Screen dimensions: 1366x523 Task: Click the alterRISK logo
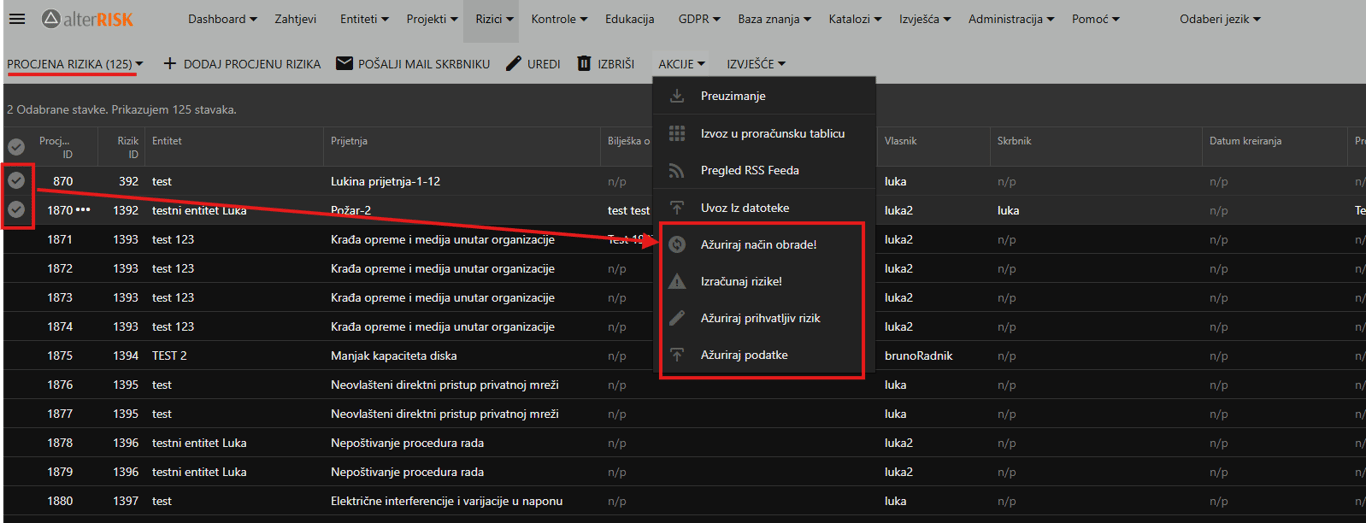point(87,19)
